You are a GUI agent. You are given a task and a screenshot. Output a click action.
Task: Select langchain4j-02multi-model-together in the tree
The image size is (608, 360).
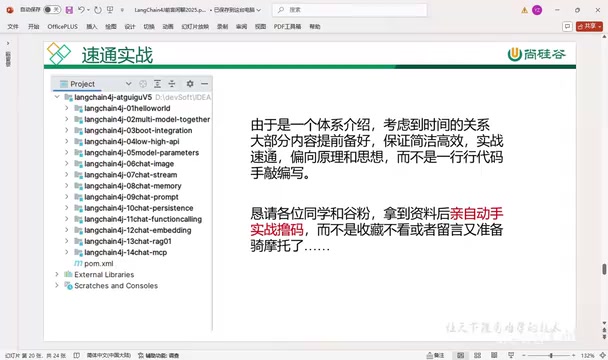(x=147, y=119)
